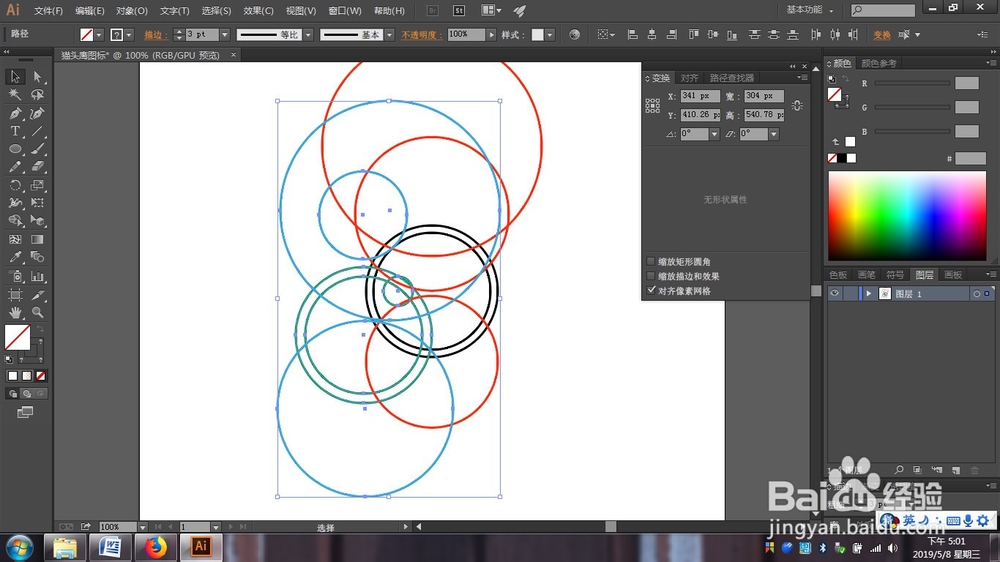Select the Gradient tool
The height and width of the screenshot is (562, 1000).
point(37,240)
